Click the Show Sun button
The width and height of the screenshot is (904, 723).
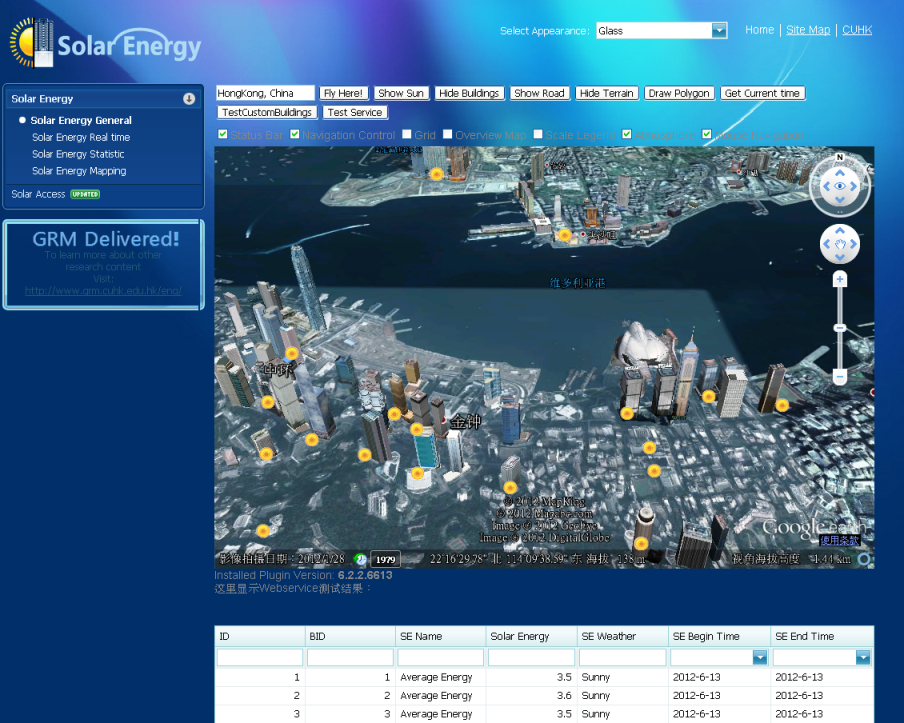point(401,93)
